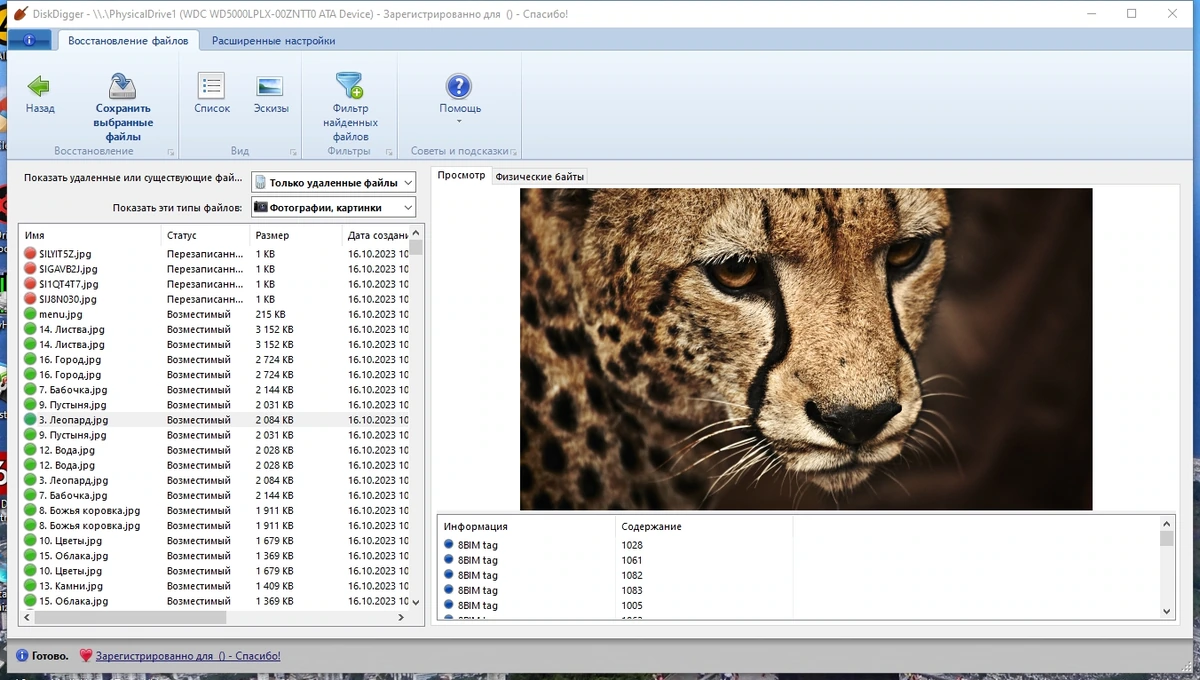Click the red status dot of $IGAVB2J.jpg

[x=30, y=269]
